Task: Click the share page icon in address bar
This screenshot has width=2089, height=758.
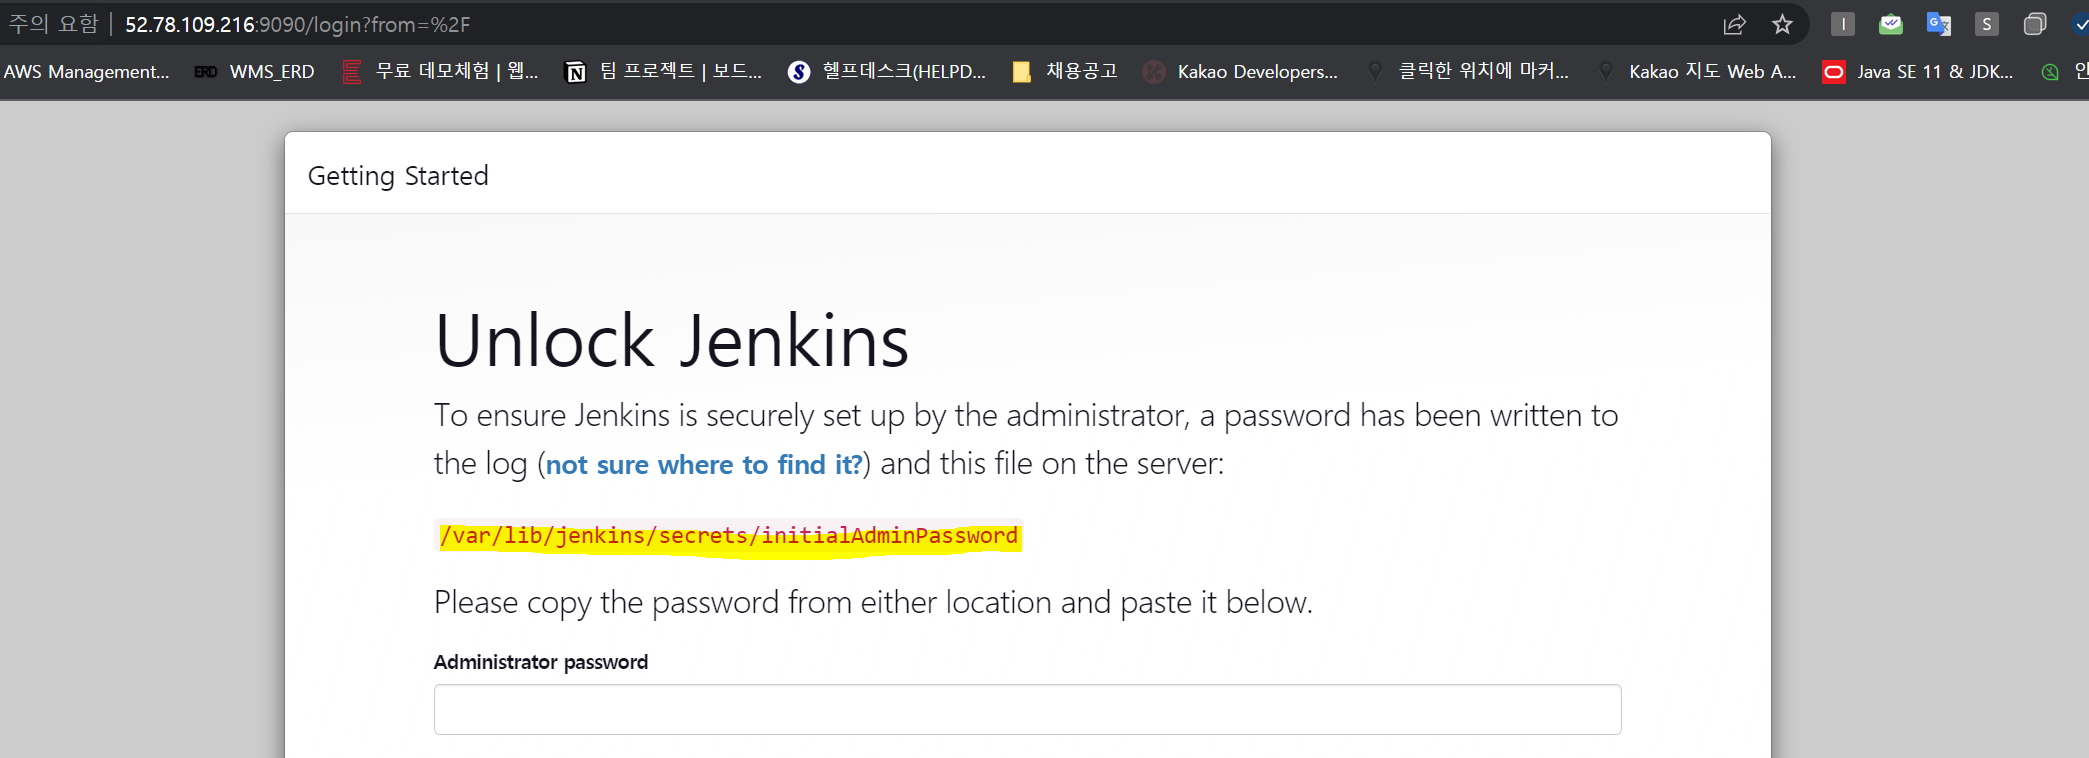Action: click(x=1735, y=25)
